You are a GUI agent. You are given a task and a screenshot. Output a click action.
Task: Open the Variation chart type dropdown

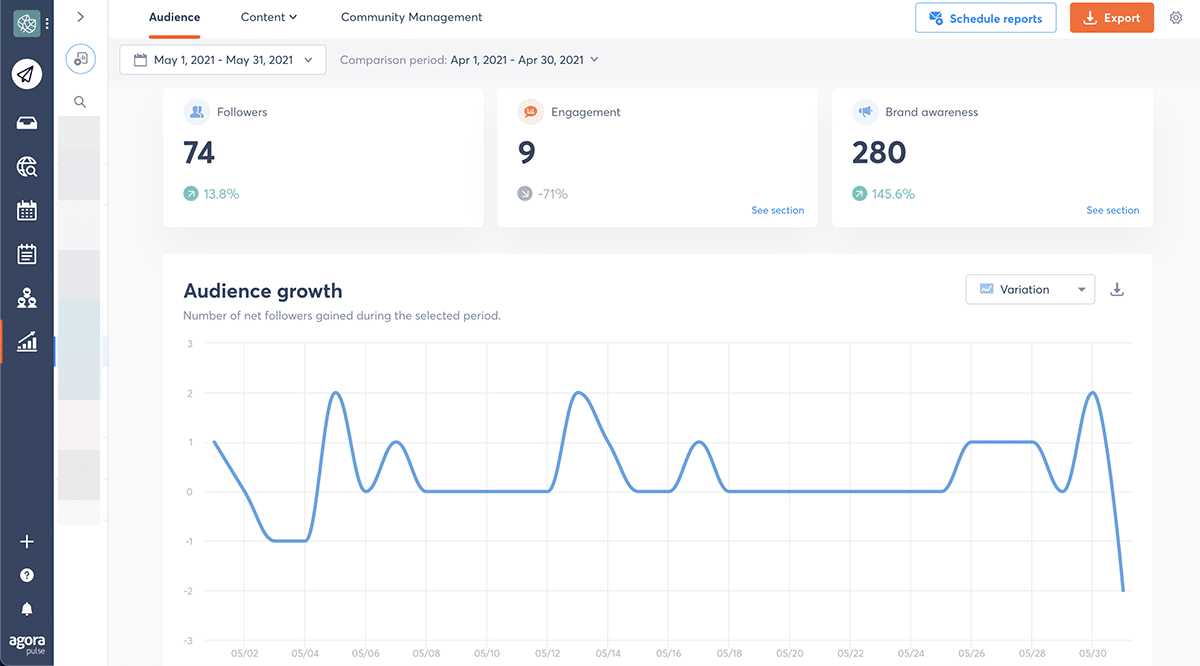pyautogui.click(x=1030, y=290)
